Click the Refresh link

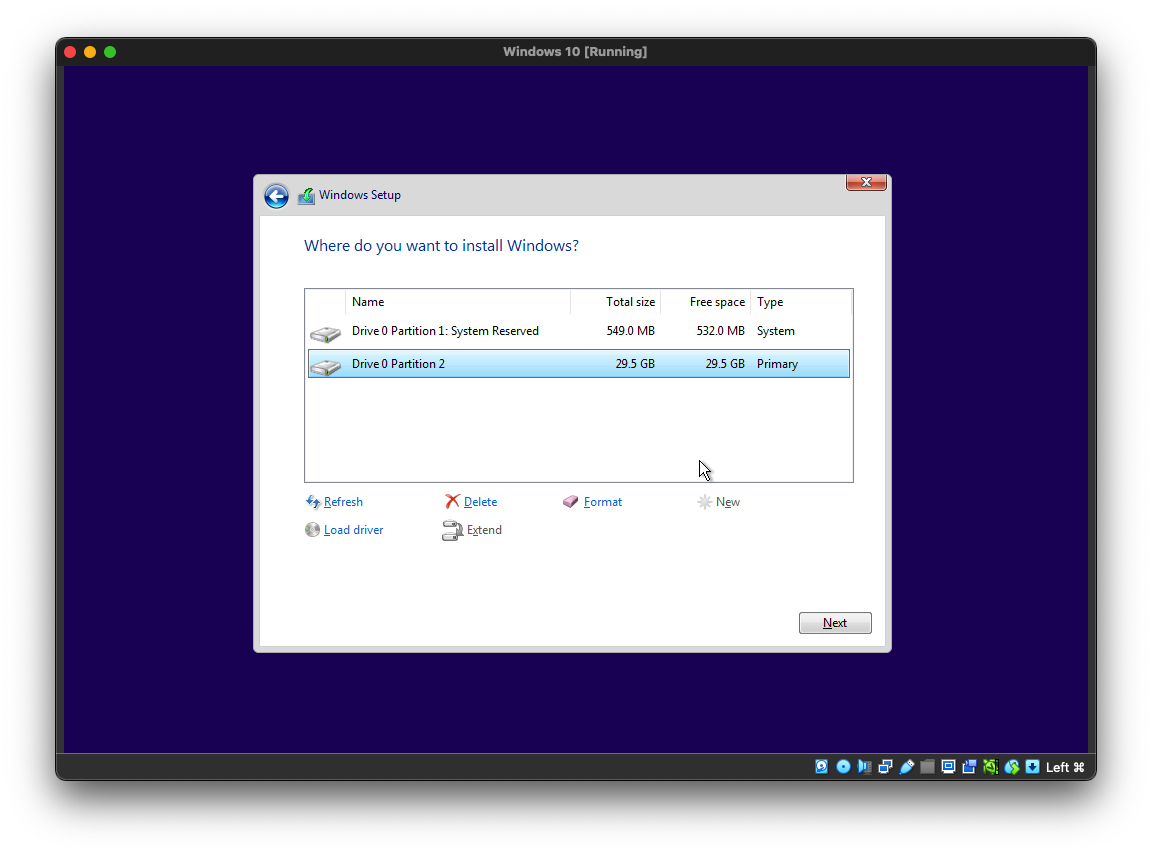(x=342, y=502)
